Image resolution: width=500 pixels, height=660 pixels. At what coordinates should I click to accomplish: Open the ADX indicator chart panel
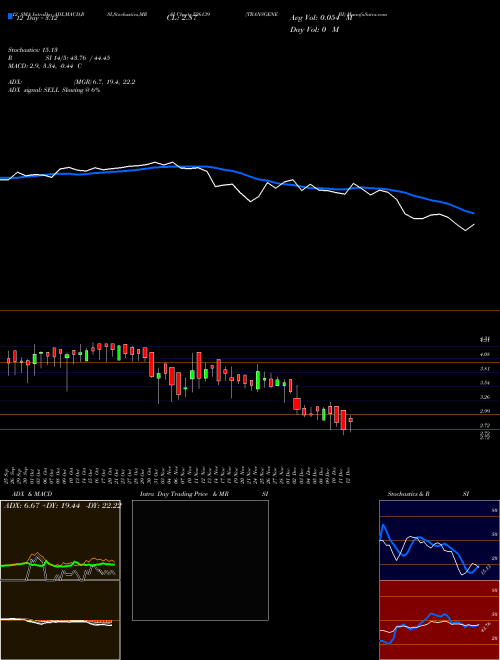60,540
